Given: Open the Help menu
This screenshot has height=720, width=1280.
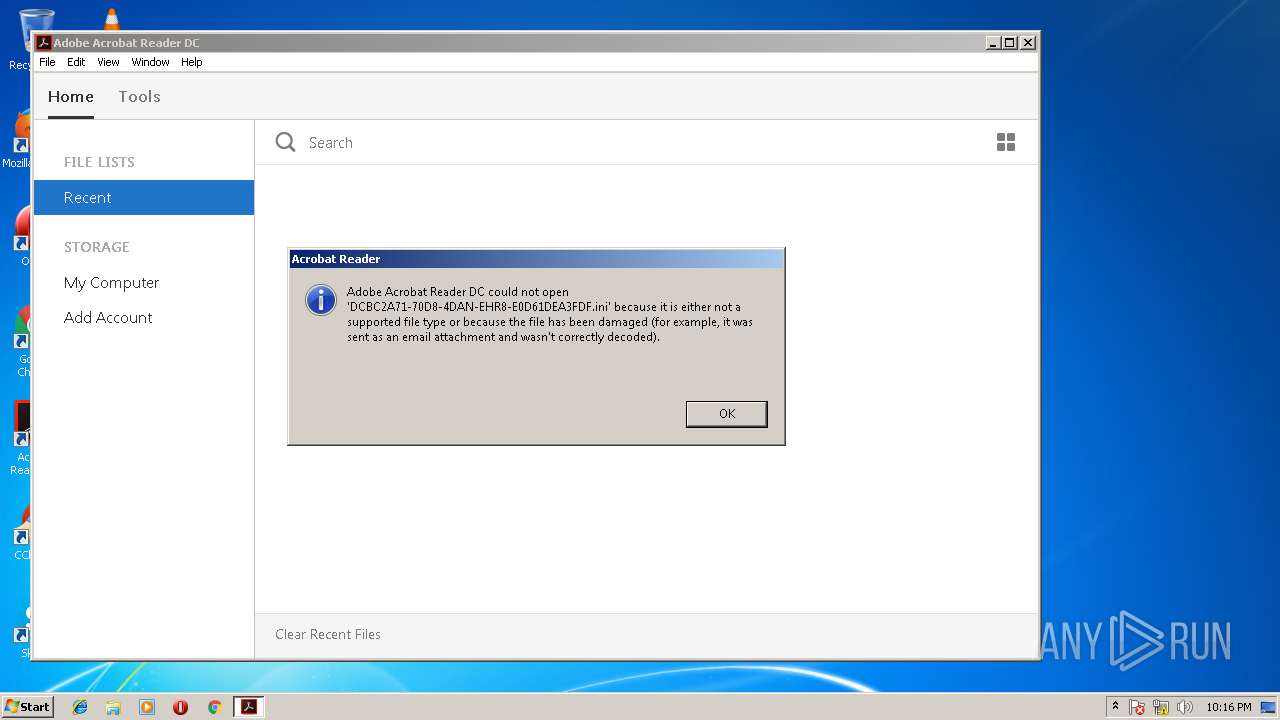Looking at the screenshot, I should 191,62.
